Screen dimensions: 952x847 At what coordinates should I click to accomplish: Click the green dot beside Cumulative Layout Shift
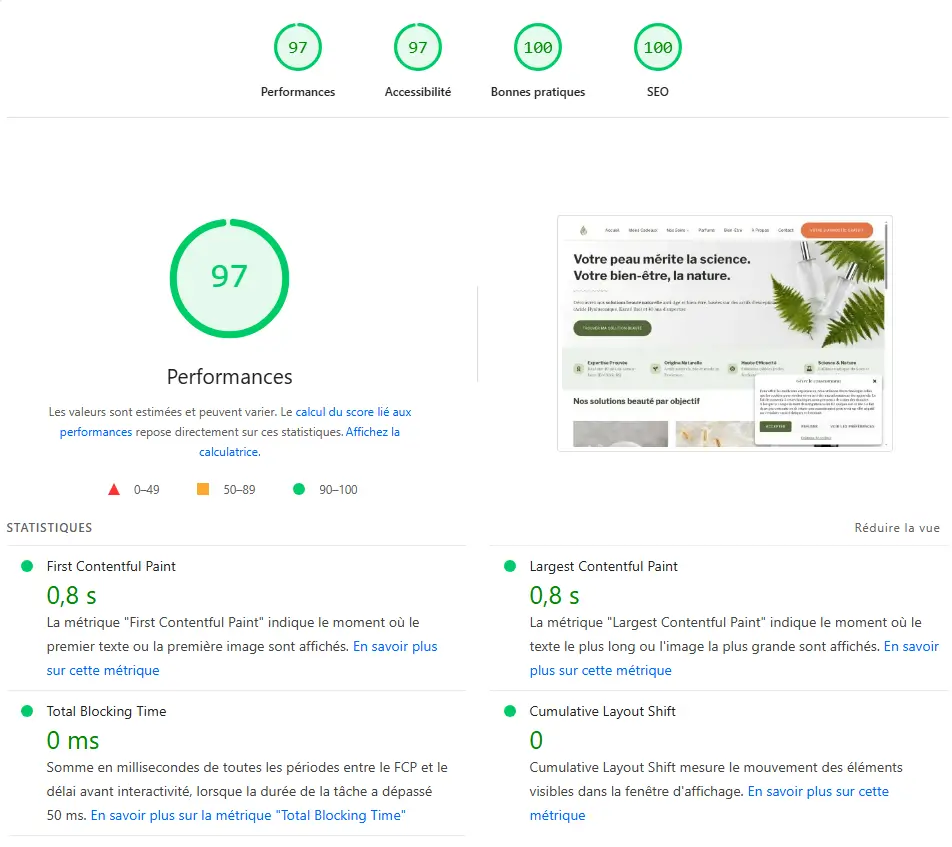(x=510, y=711)
